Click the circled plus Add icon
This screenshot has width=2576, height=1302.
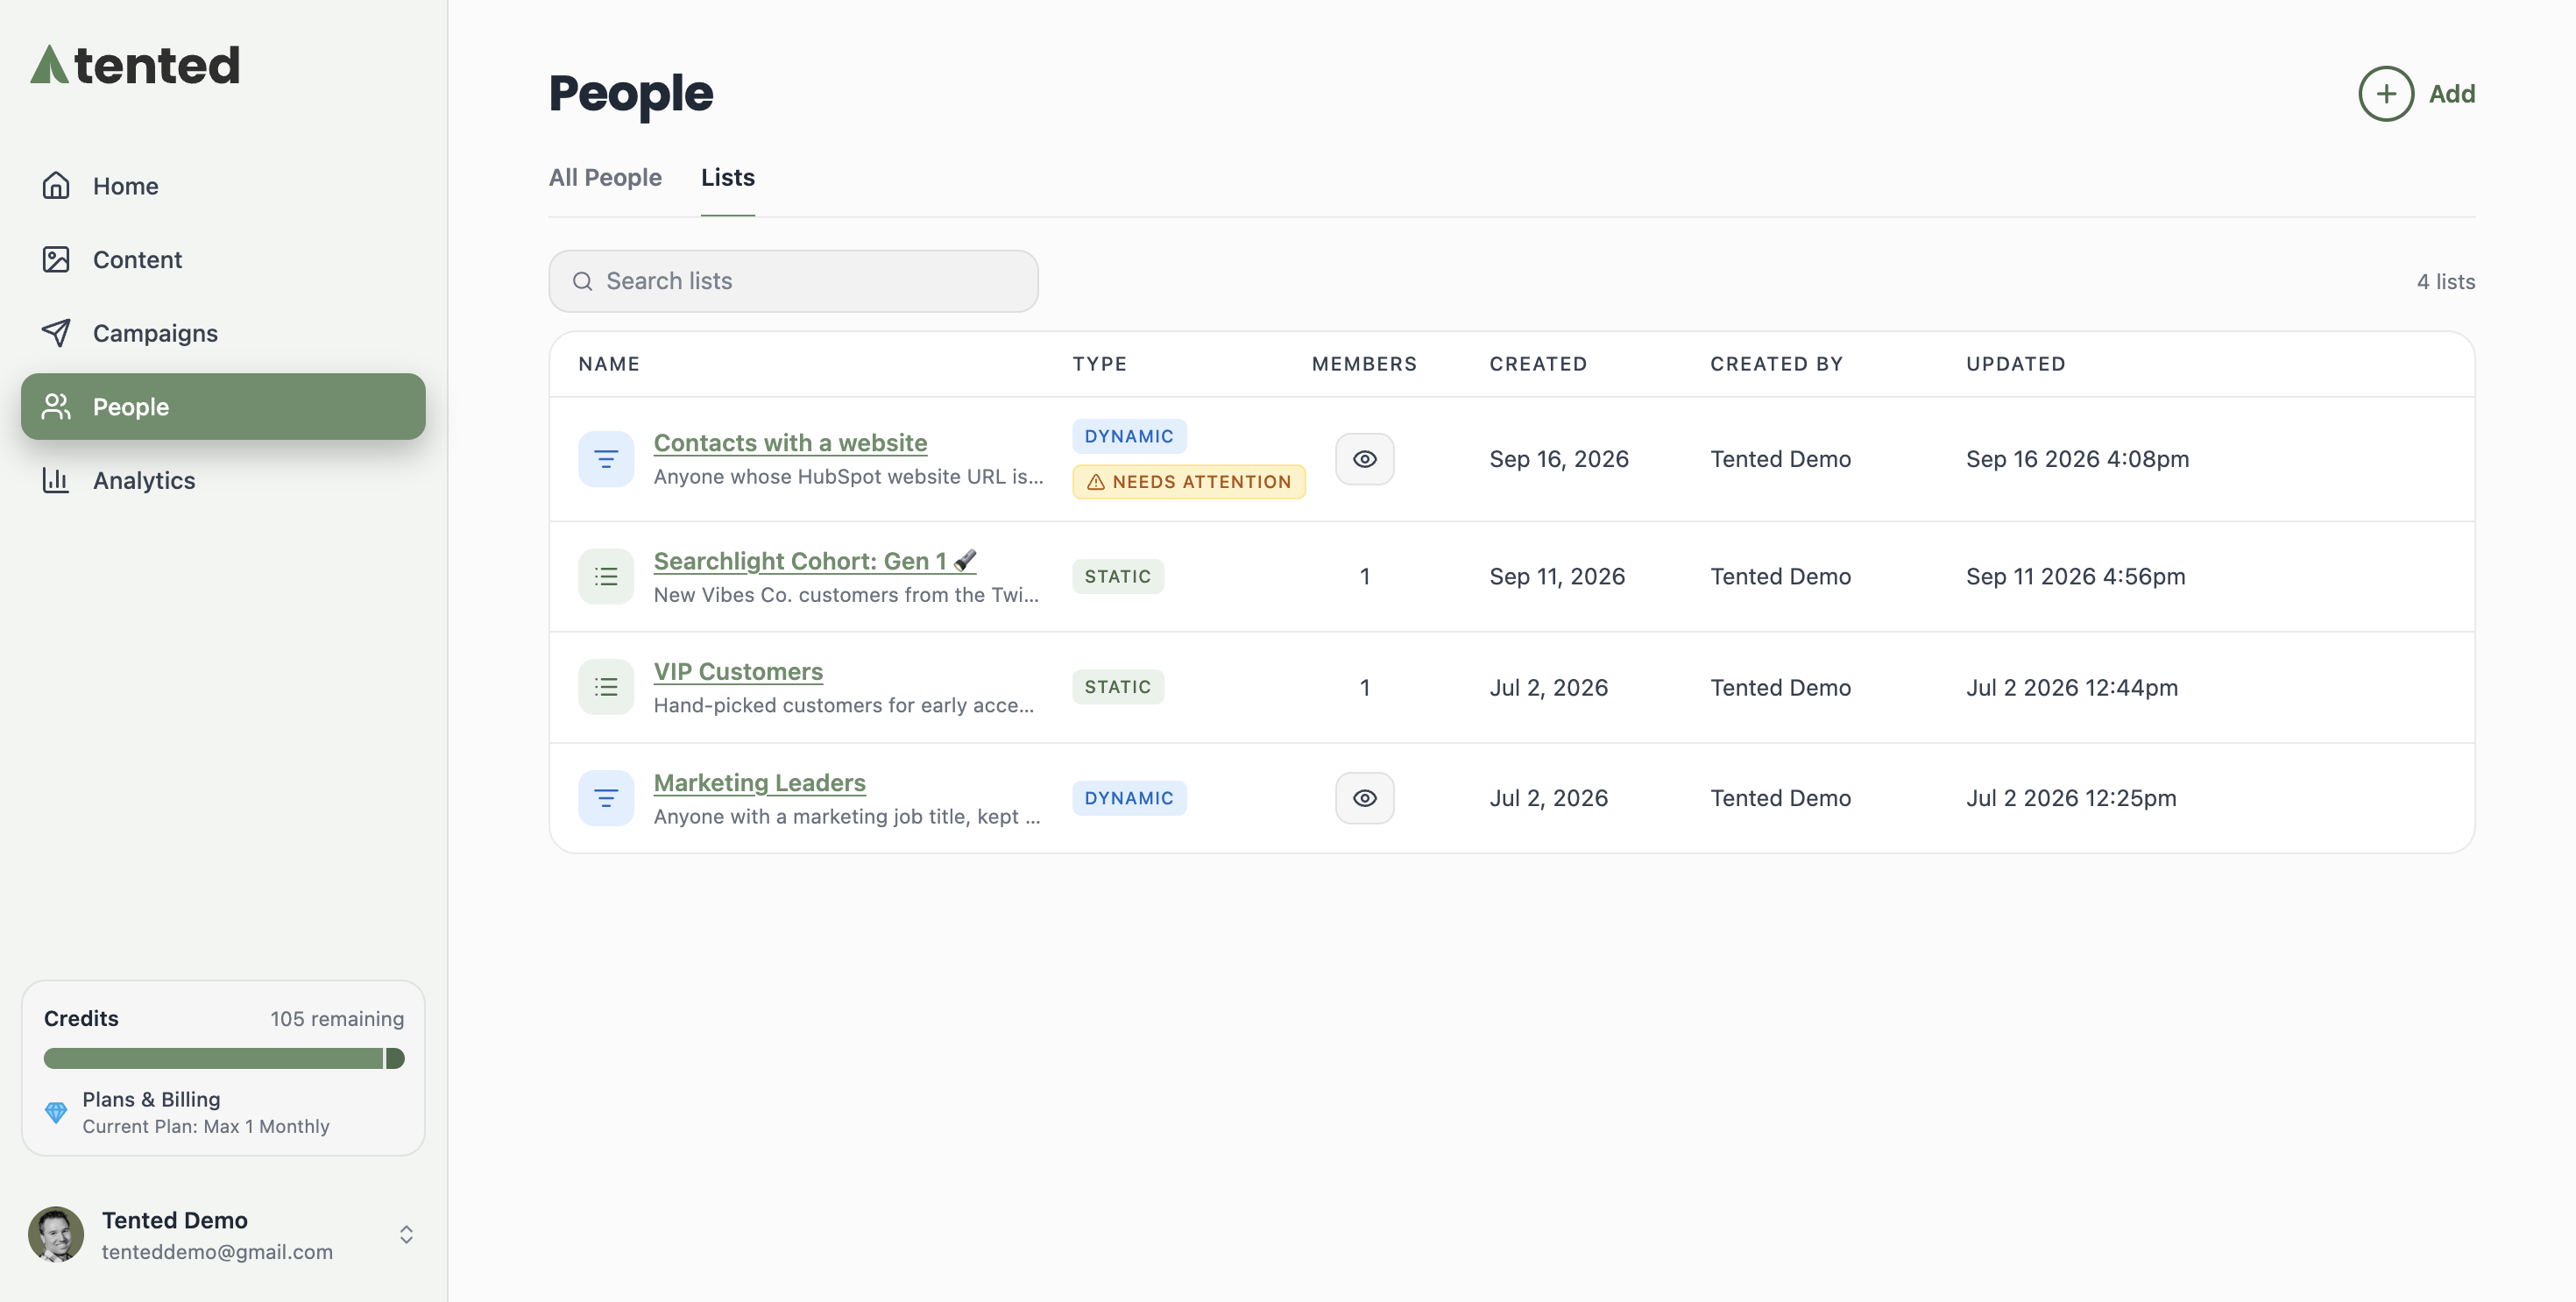click(2386, 94)
